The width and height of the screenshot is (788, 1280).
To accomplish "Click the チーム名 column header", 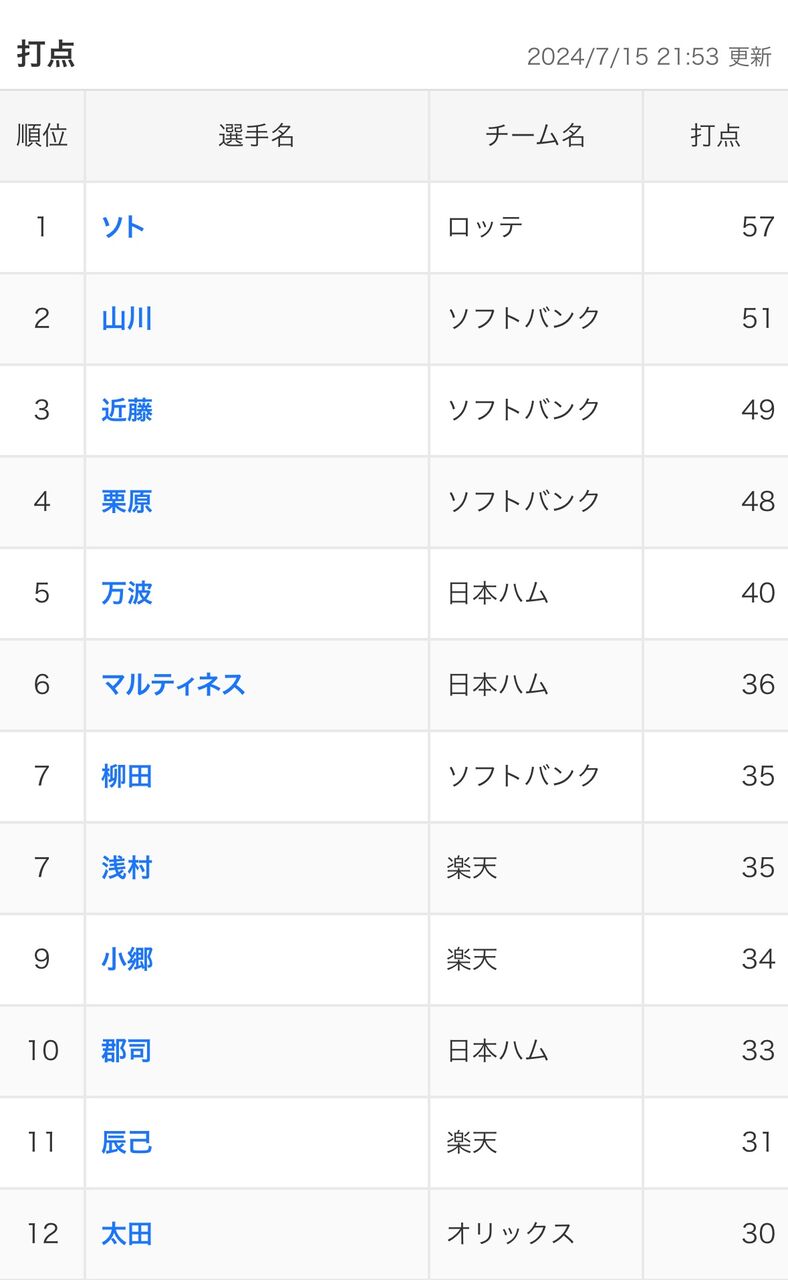I will coord(536,136).
